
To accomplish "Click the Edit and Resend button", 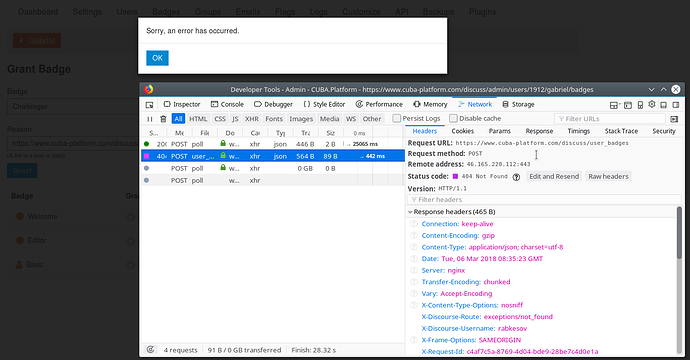I will tap(554, 176).
